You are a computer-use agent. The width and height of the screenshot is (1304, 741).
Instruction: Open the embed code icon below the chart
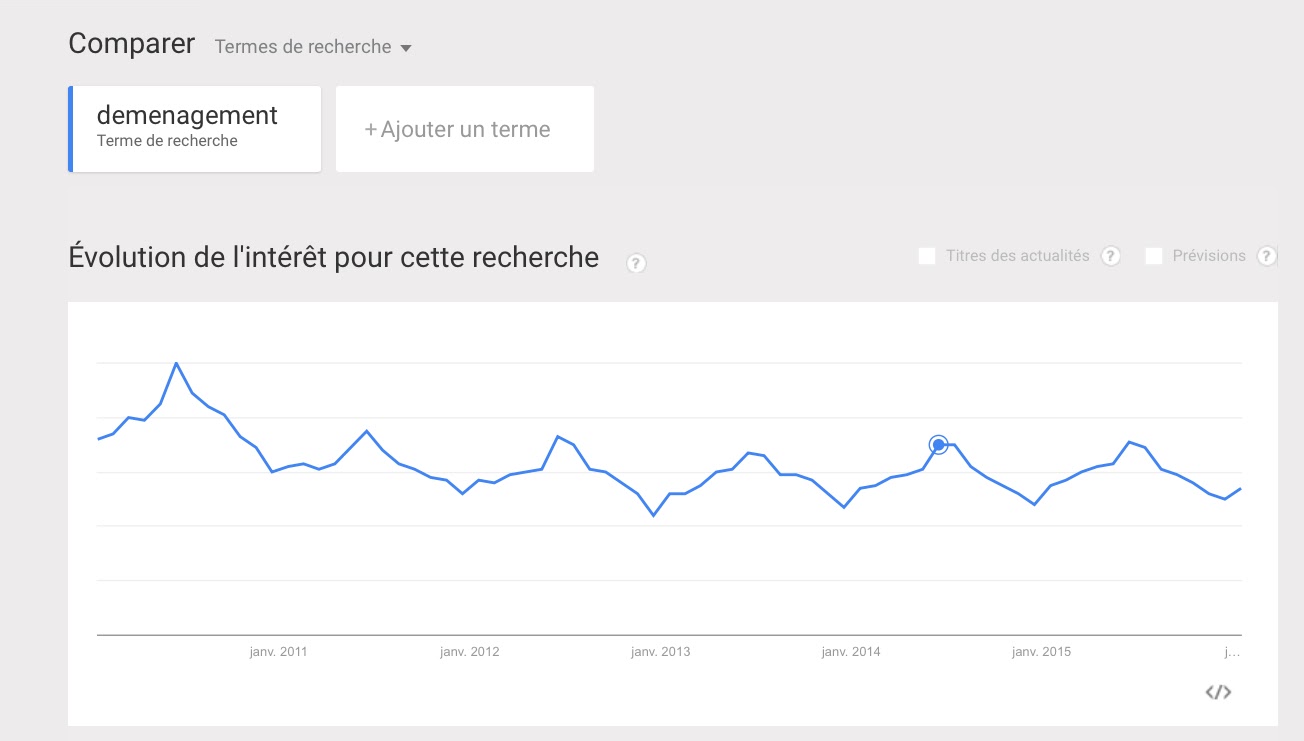1217,692
